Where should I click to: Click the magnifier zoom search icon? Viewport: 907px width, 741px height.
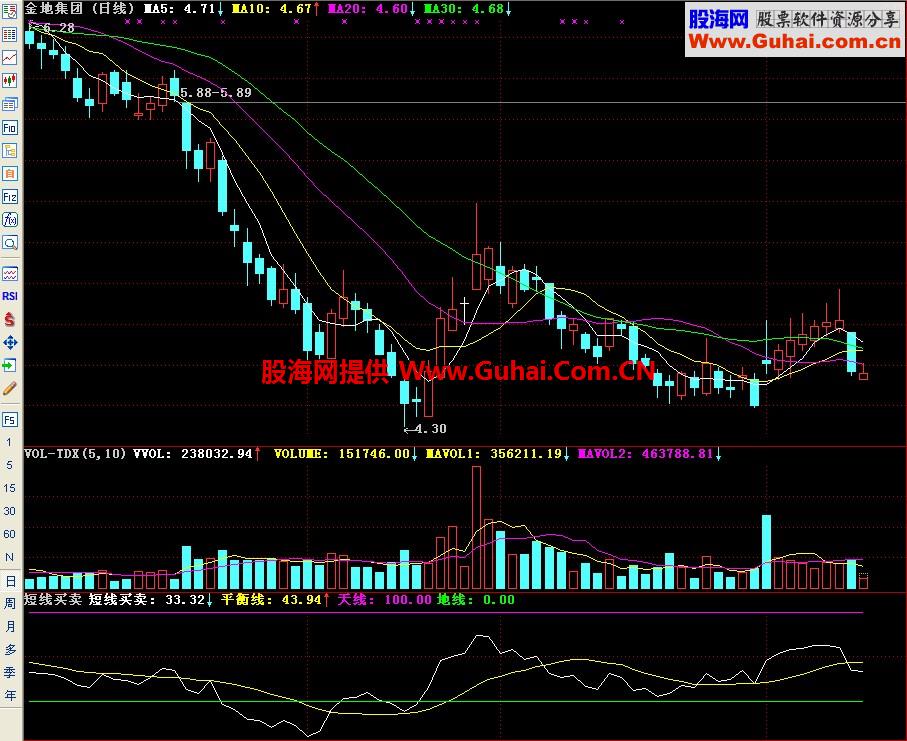10,243
